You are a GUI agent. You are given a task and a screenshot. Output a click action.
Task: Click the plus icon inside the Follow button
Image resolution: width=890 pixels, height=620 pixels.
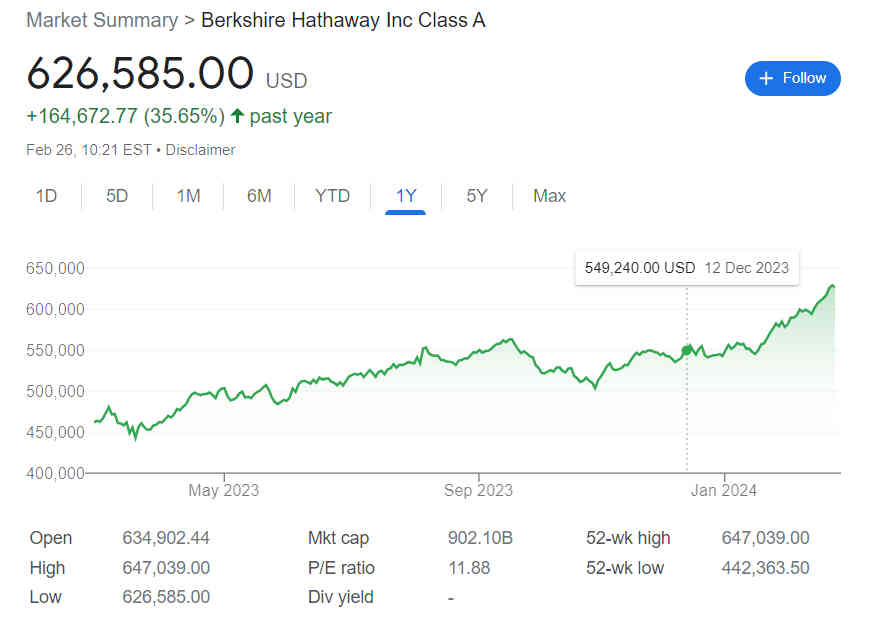coord(766,78)
